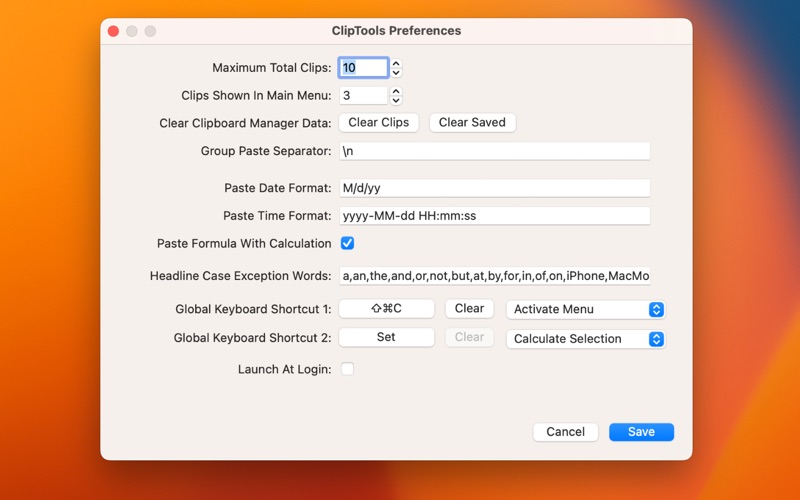Image resolution: width=800 pixels, height=500 pixels.
Task: Click the Paste Formula With Calculation label
Action: click(244, 244)
